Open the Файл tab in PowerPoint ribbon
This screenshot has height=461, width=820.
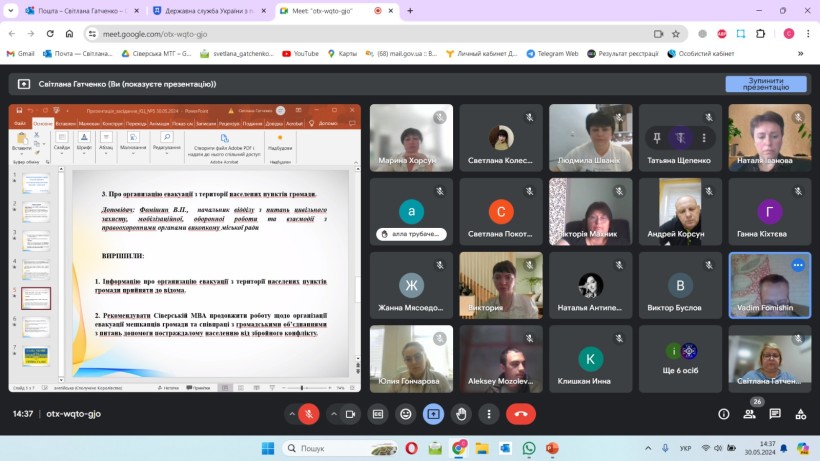[20, 124]
